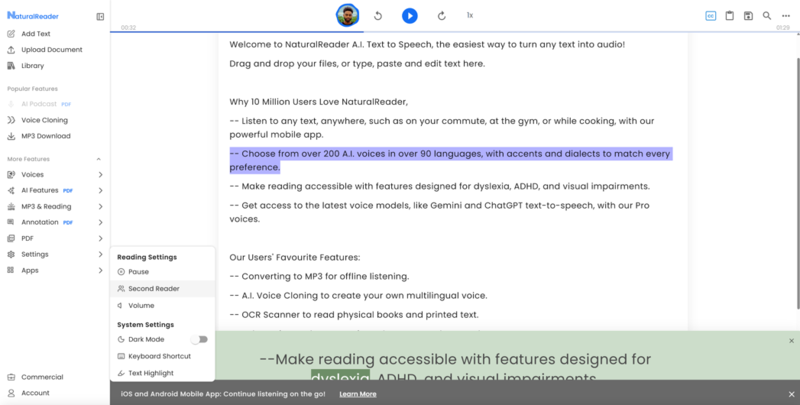This screenshot has width=800, height=405.
Task: Click the Voices sidebar icon
Action: pyautogui.click(x=11, y=174)
